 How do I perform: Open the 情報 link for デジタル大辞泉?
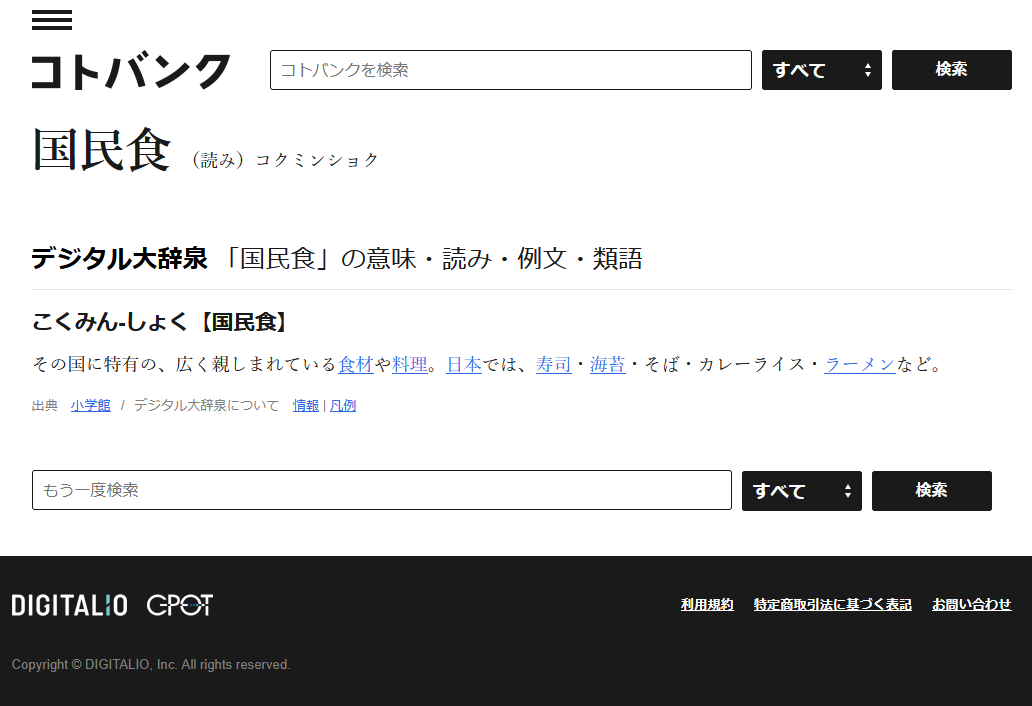tap(306, 406)
